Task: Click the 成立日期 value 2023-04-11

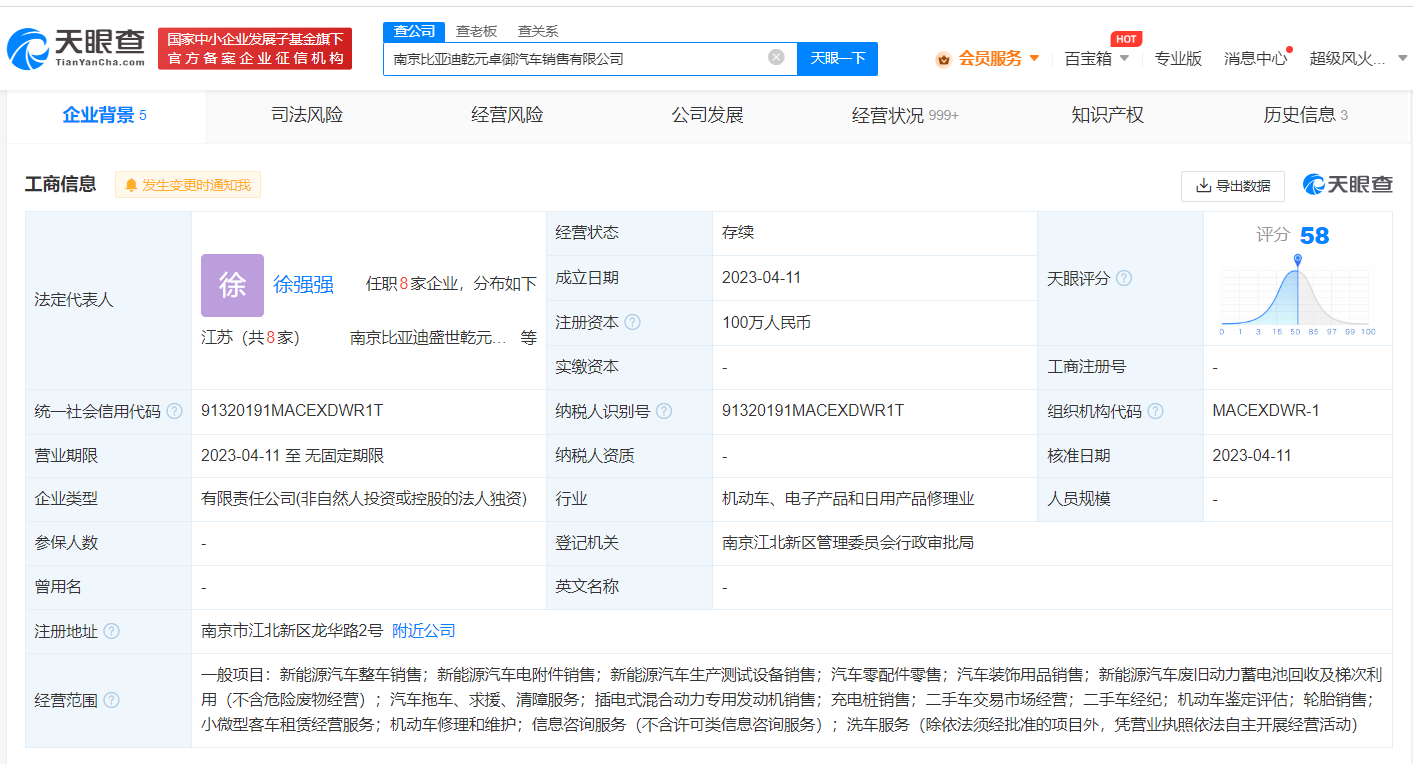Action: coord(761,278)
